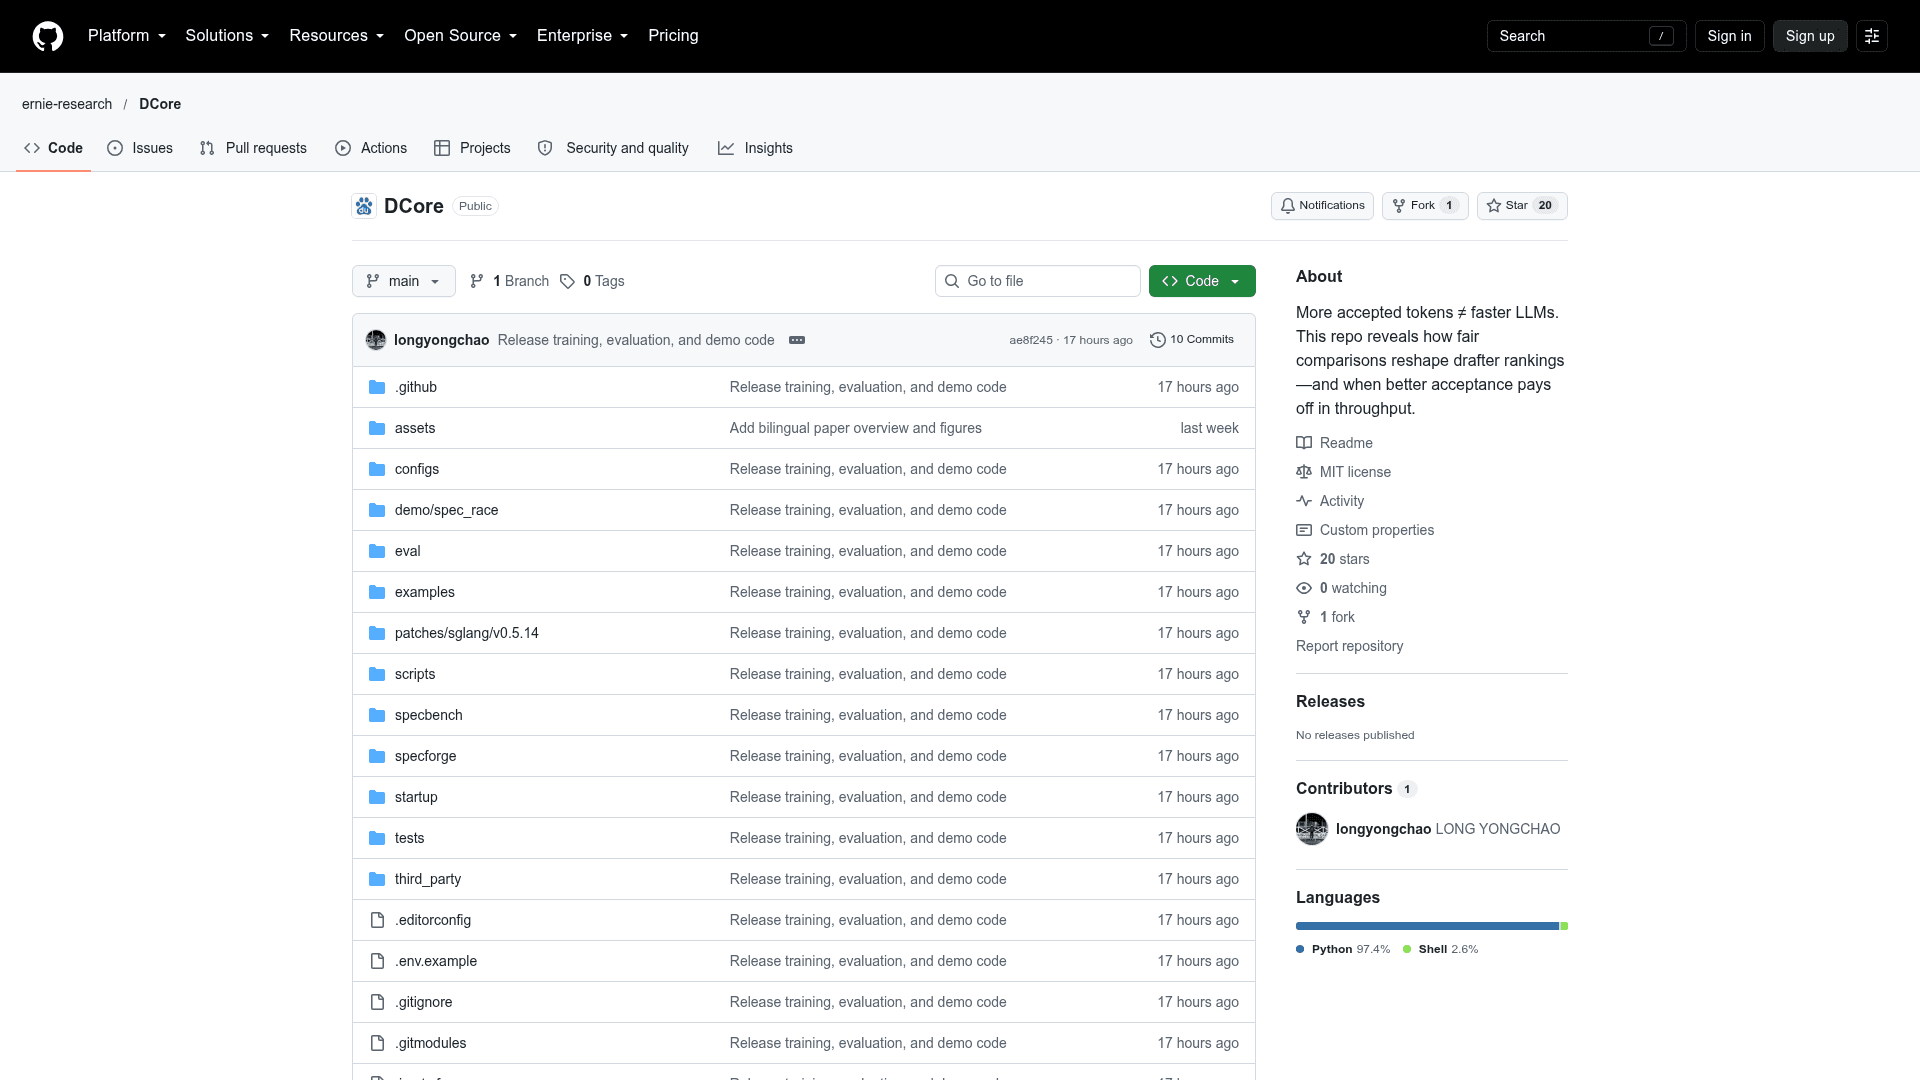
Task: Focus the header Search box
Action: click(x=1586, y=36)
